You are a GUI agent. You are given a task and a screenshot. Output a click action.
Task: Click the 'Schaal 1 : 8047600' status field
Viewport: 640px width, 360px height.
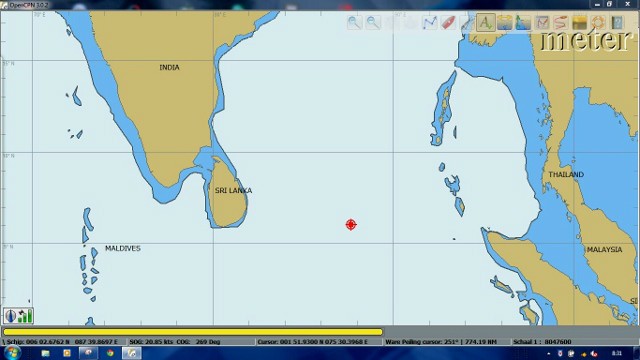574,342
